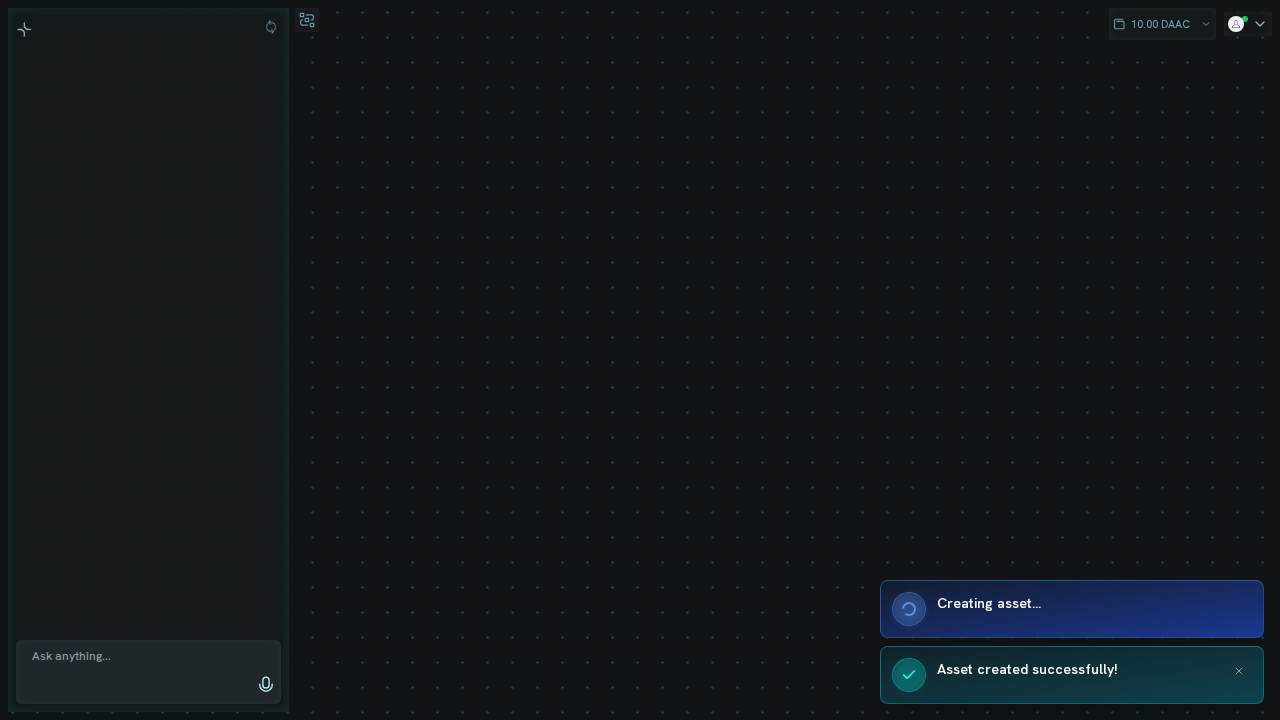Click the green checkmark success icon
Screen dimensions: 1280x720
point(909,675)
